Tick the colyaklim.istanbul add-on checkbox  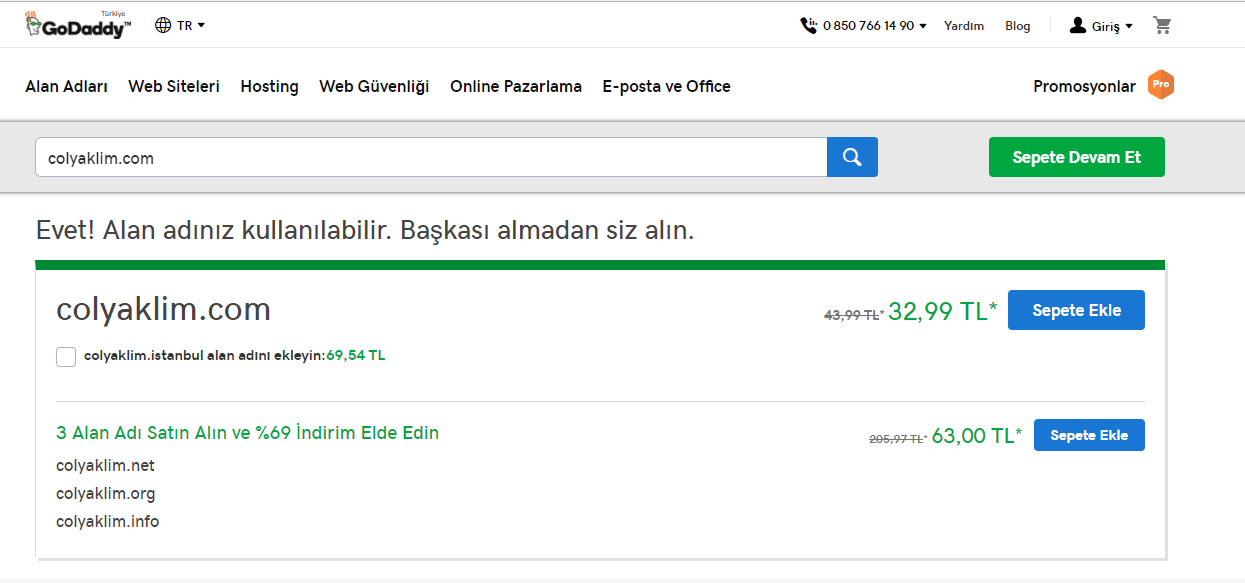[66, 356]
